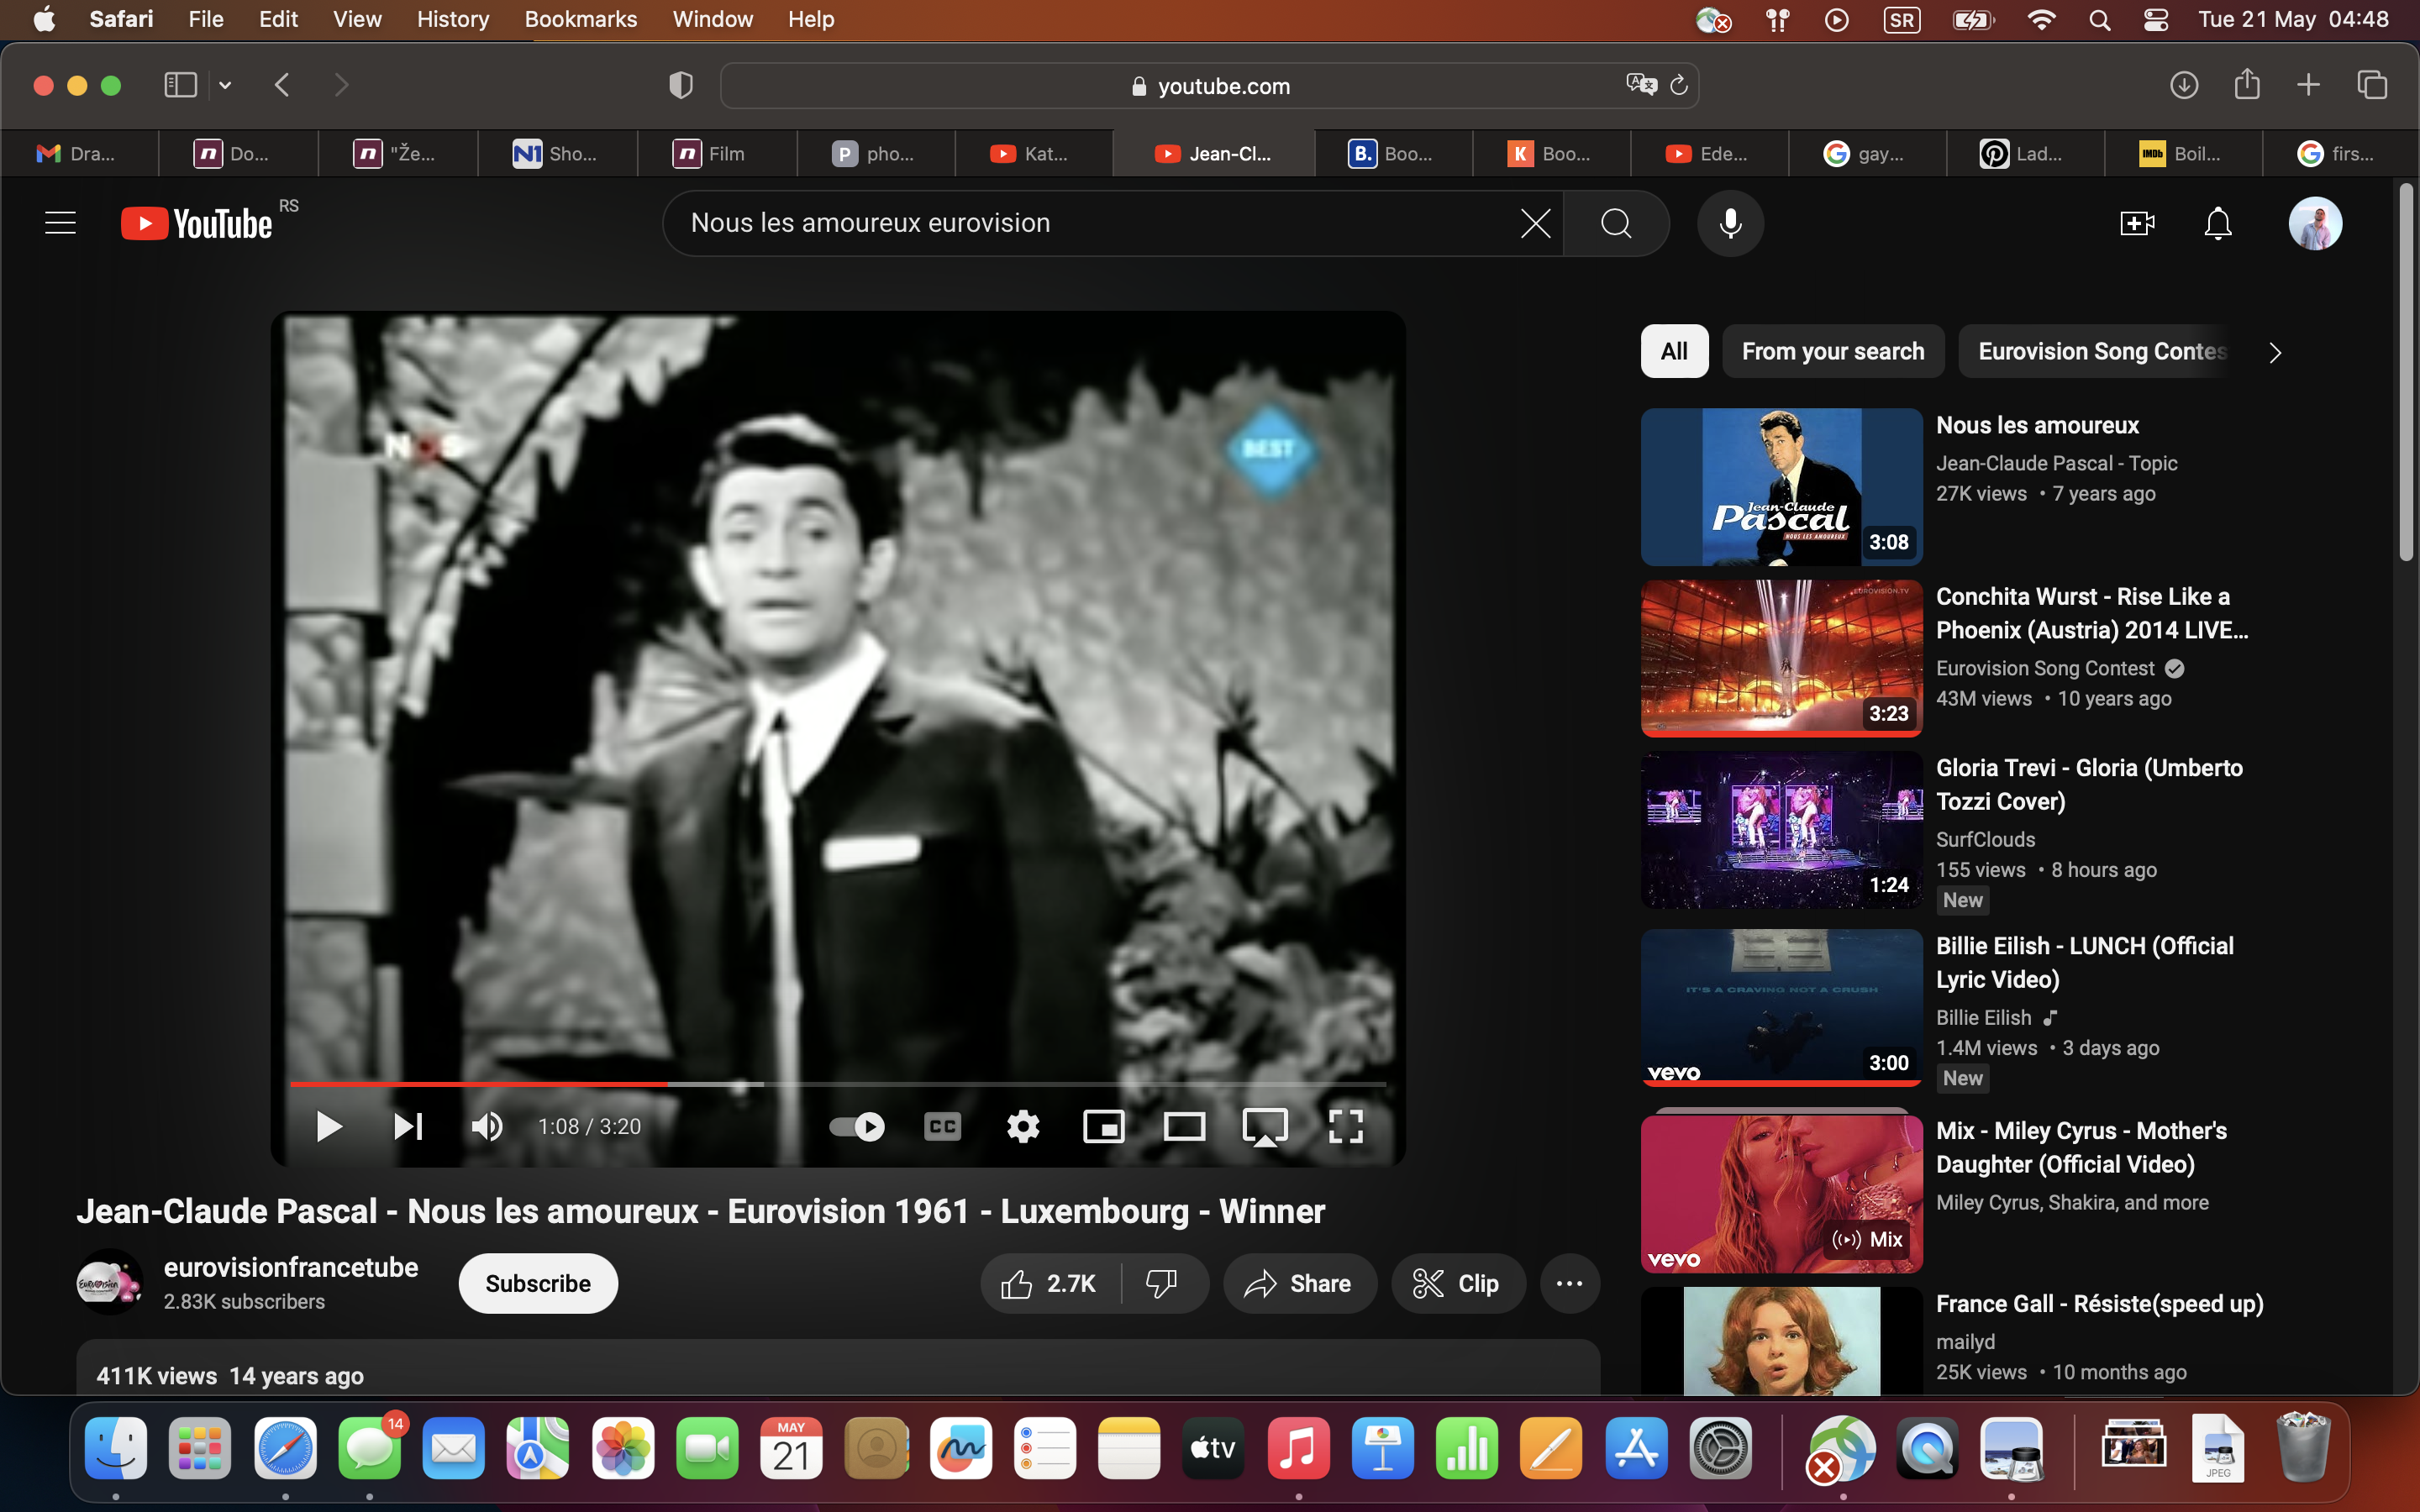Screen dimensions: 2420x1512
Task: Open the account avatar menu
Action: tap(2315, 223)
